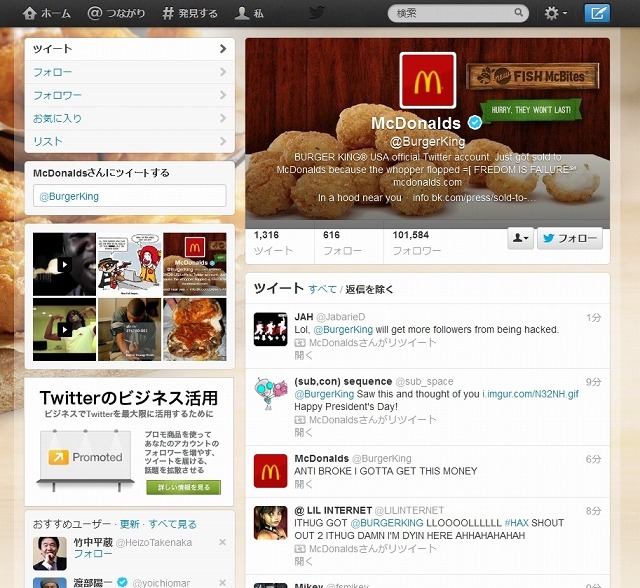Screen dimensions: 640x588
Task: Click the @BurgerKing tweet input field
Action: pos(130,196)
